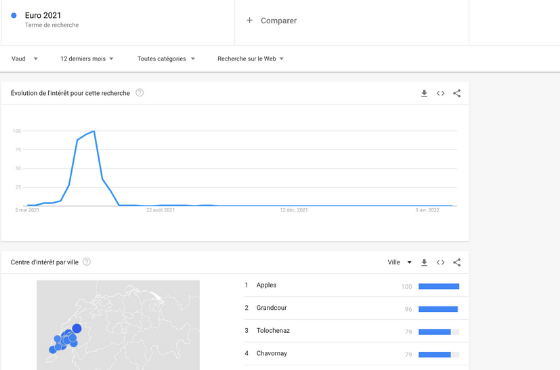Download the interest over time chart data
The width and height of the screenshot is (560, 370).
(424, 93)
